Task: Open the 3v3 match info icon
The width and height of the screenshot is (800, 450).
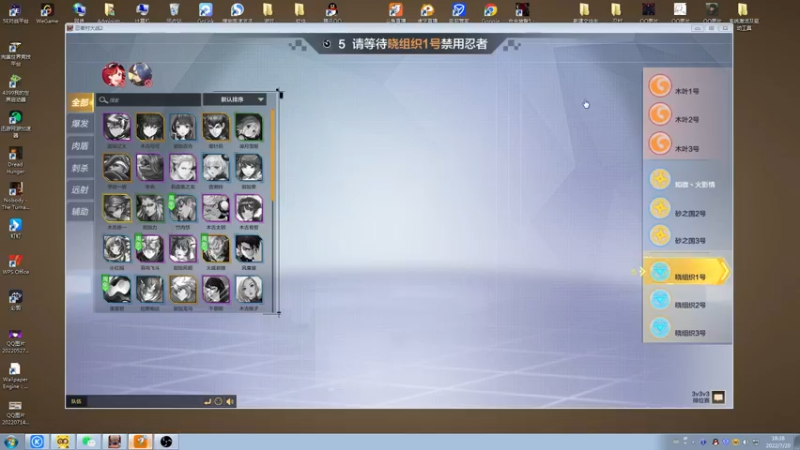Action: click(x=718, y=397)
